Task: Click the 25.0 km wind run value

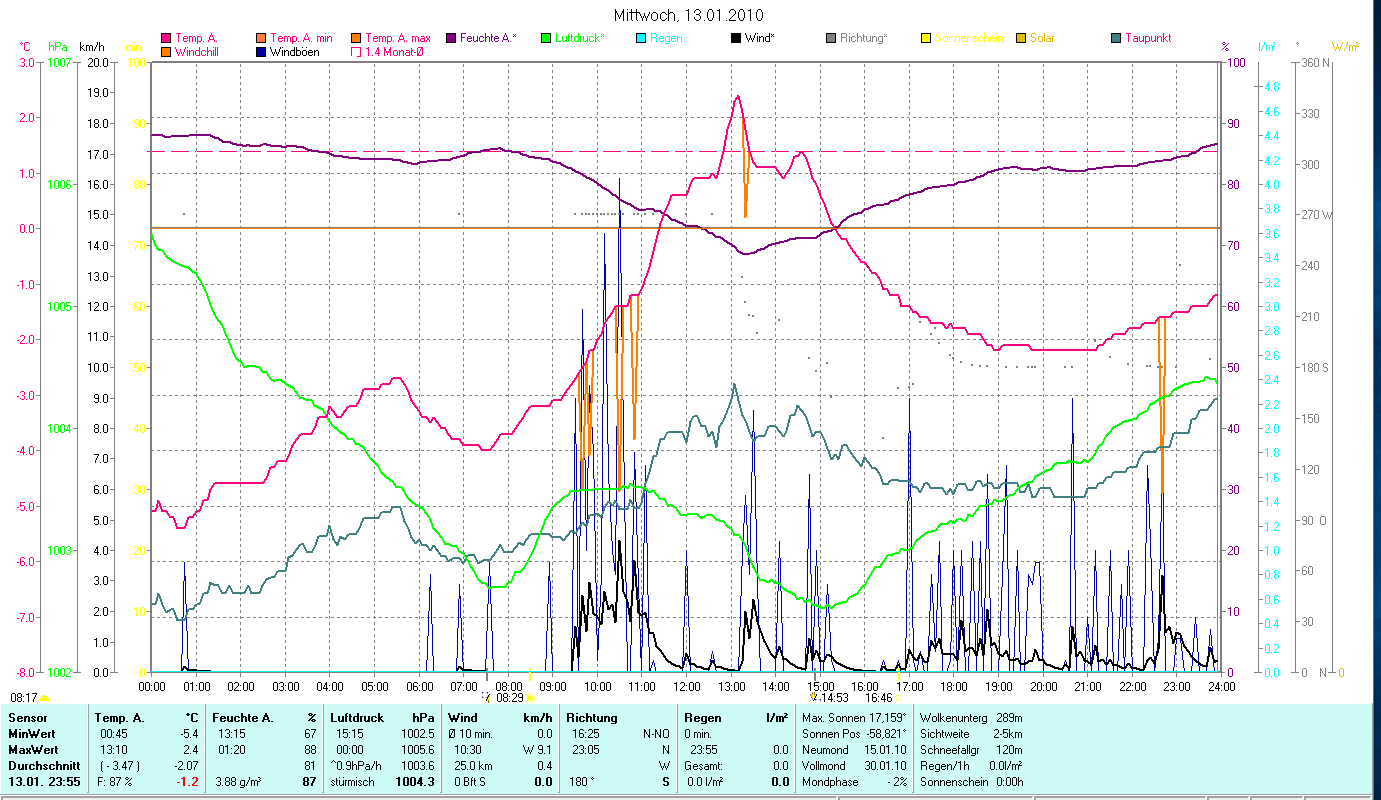Action: tap(475, 766)
